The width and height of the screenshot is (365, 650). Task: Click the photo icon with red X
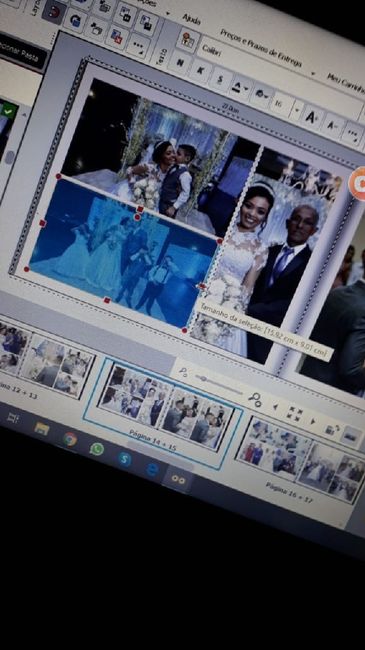pos(117,36)
